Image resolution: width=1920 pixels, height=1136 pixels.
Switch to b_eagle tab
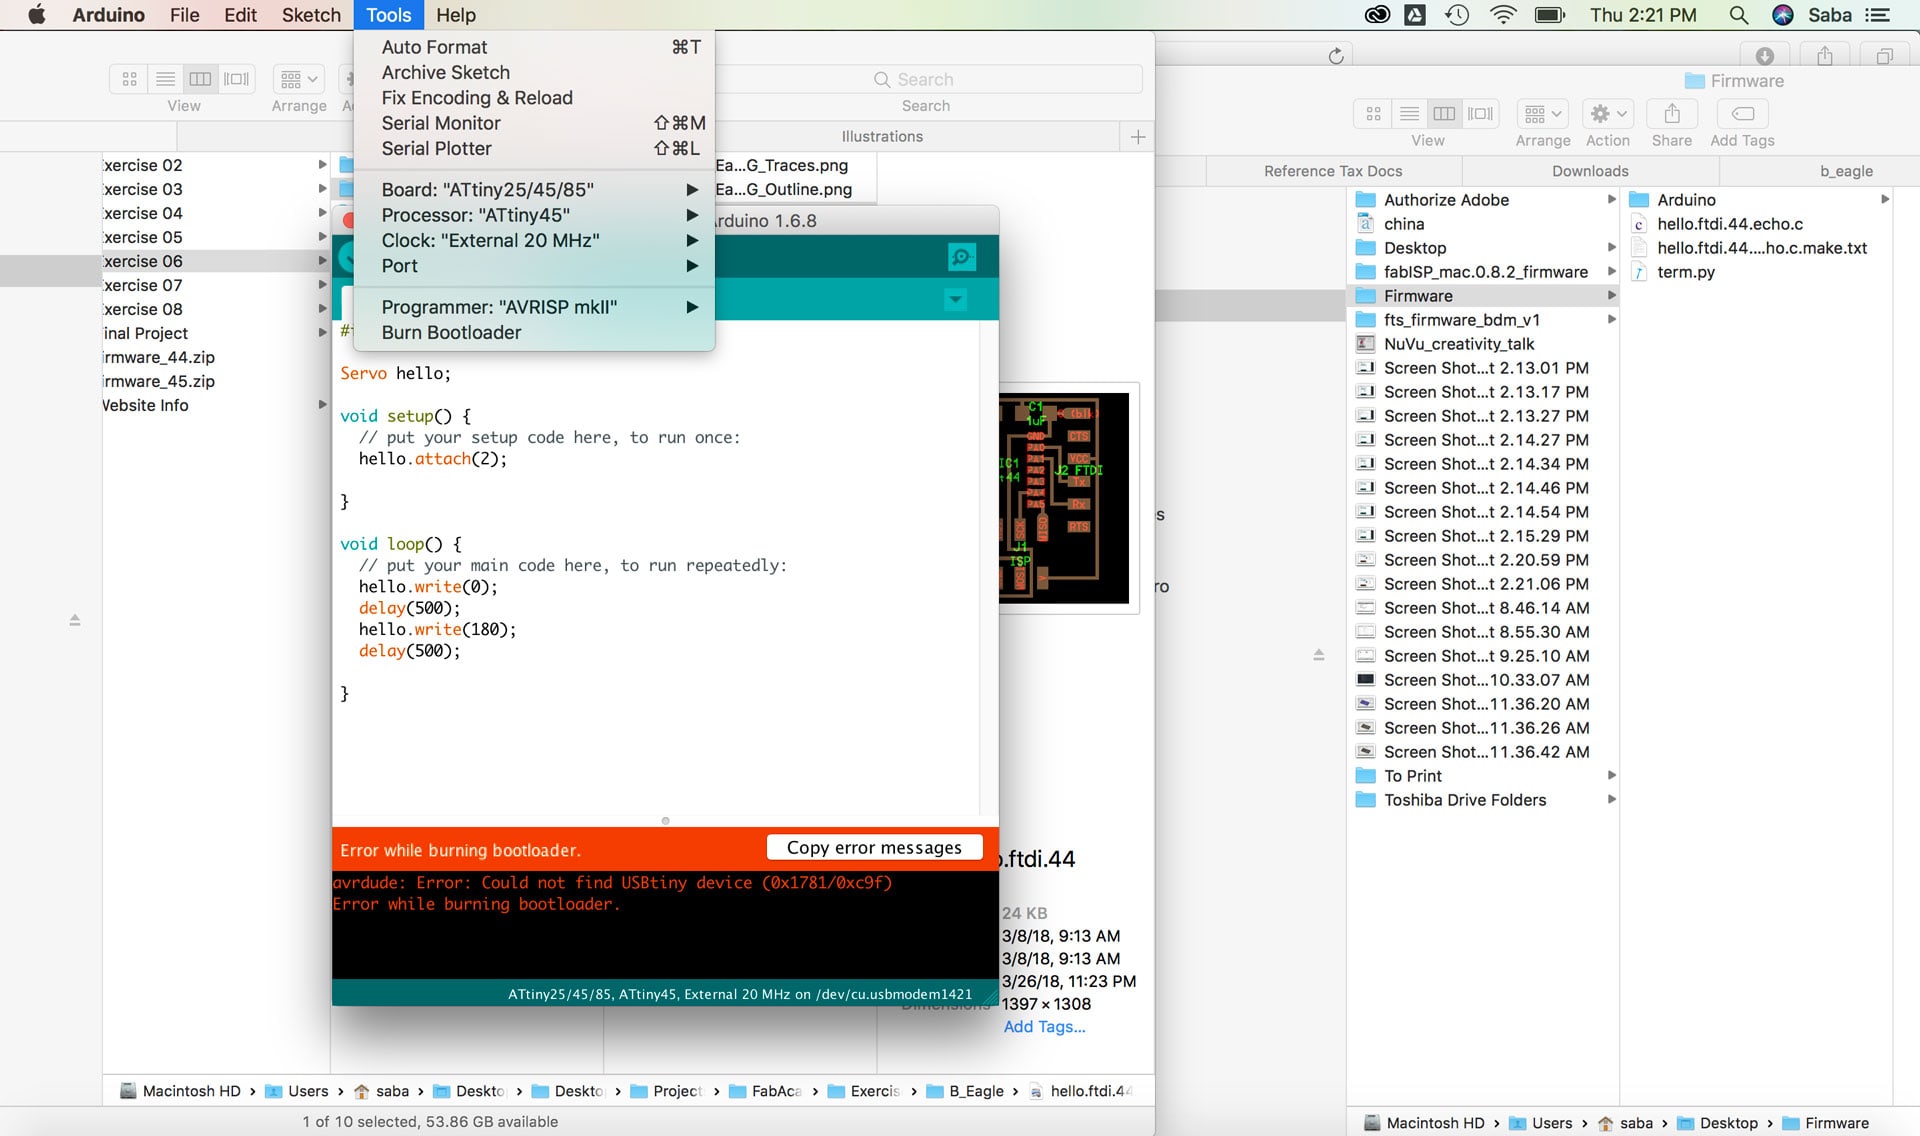pyautogui.click(x=1846, y=171)
